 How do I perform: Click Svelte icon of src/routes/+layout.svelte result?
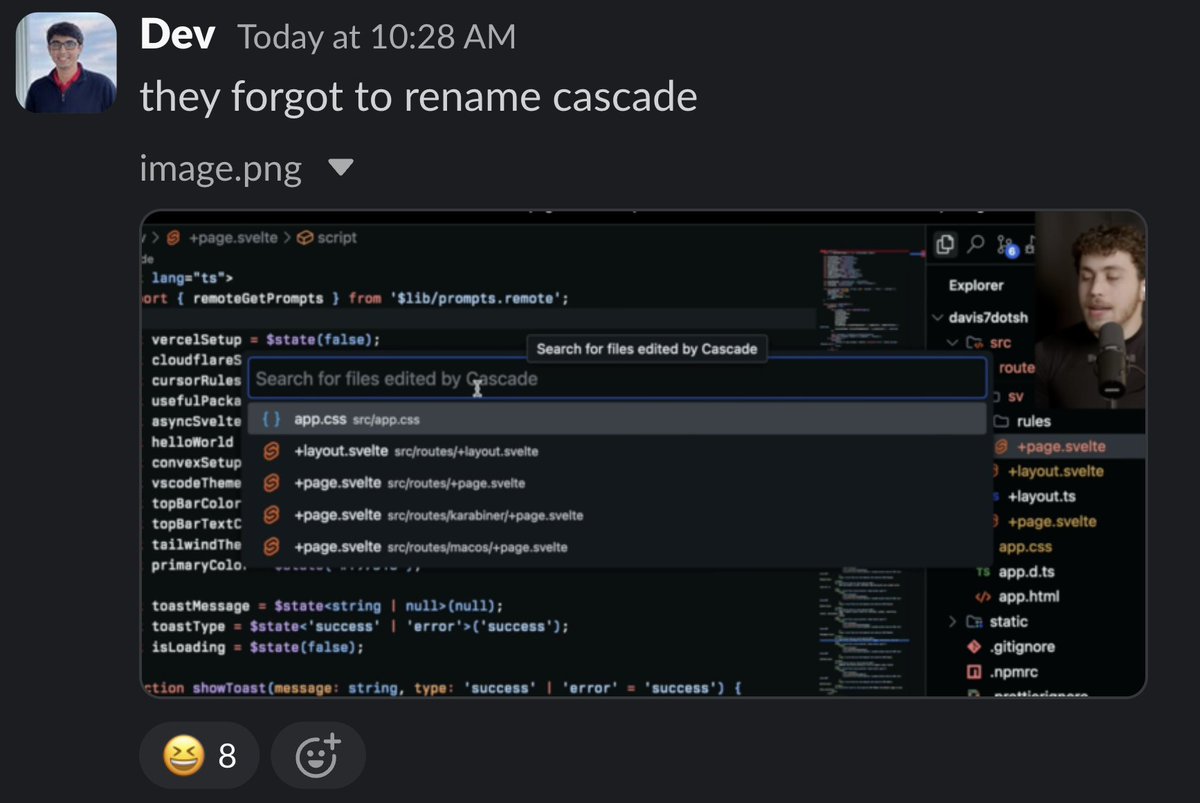point(270,451)
